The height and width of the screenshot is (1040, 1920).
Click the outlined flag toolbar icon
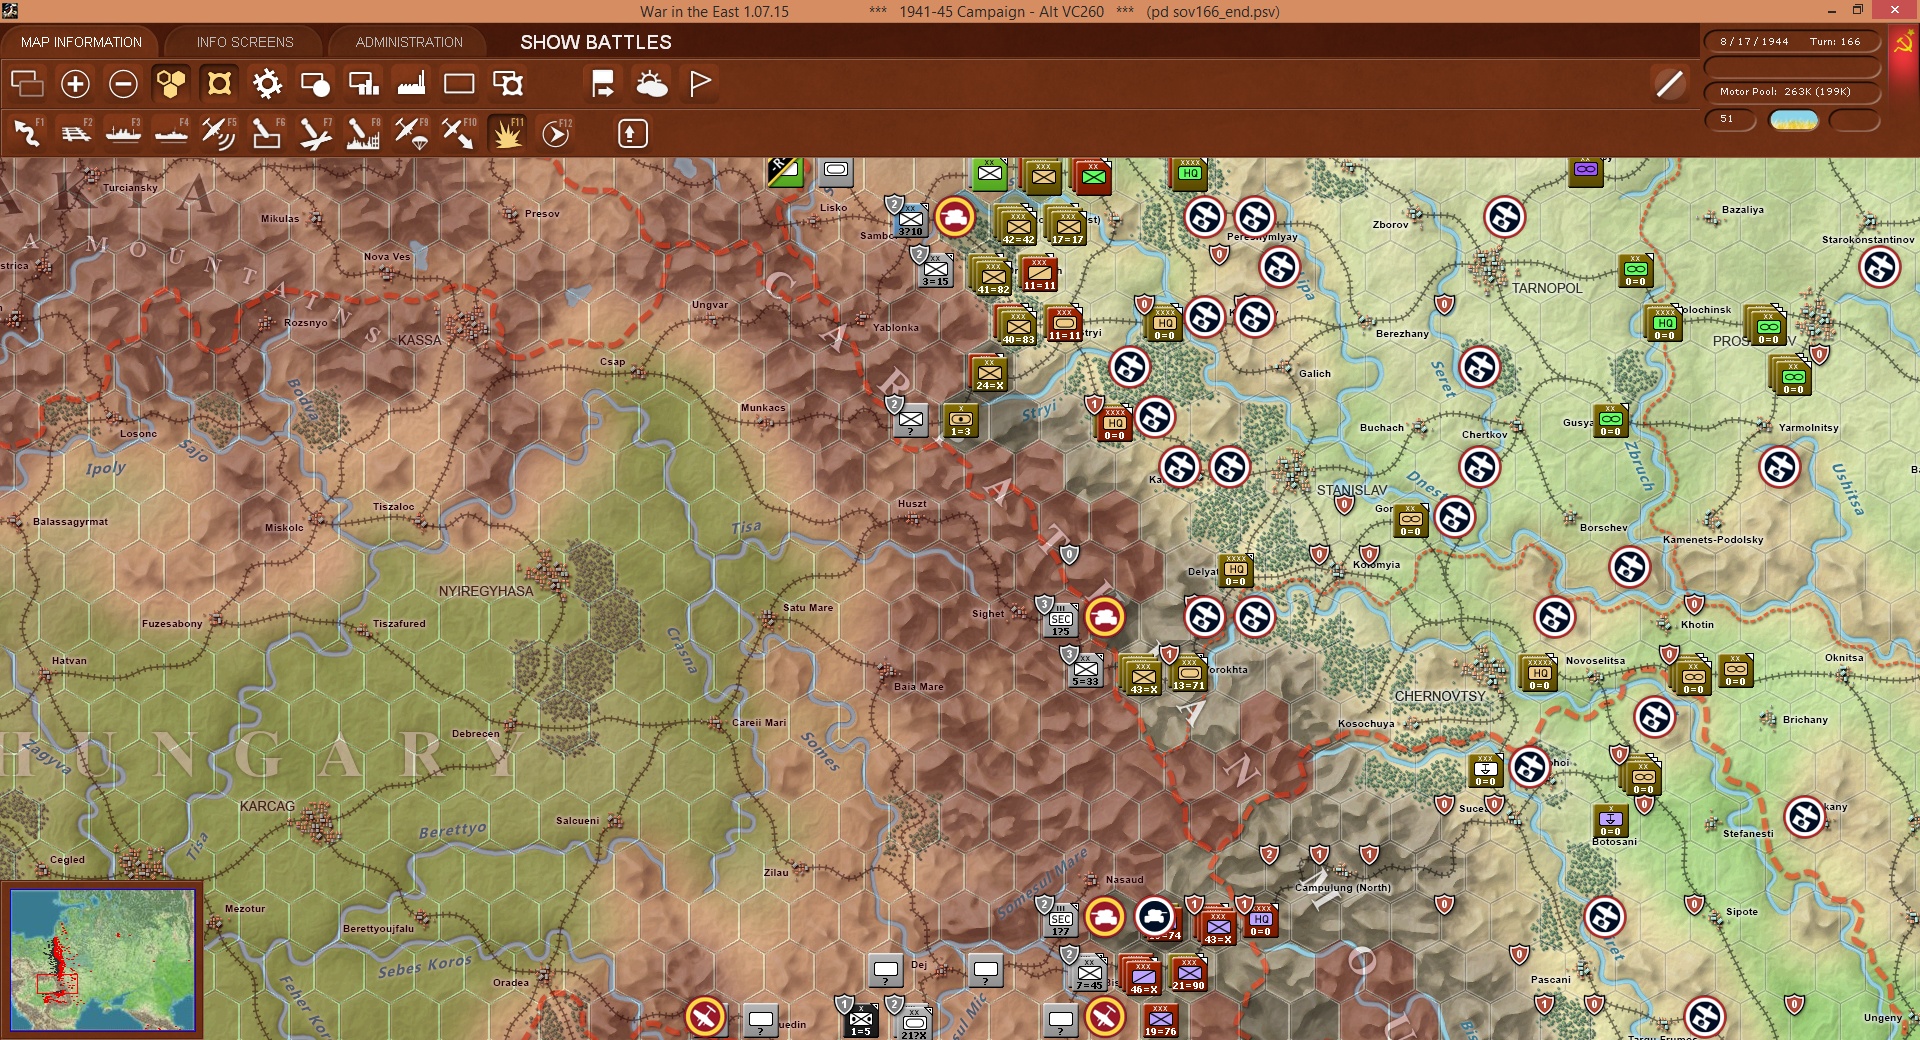tap(700, 84)
